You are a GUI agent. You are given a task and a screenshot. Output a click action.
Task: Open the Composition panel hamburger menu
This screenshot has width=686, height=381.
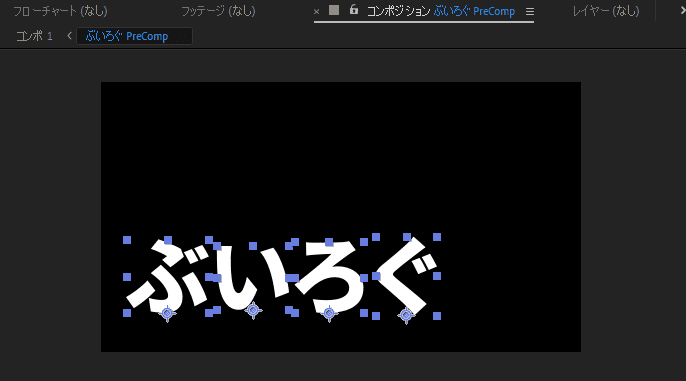coord(530,12)
